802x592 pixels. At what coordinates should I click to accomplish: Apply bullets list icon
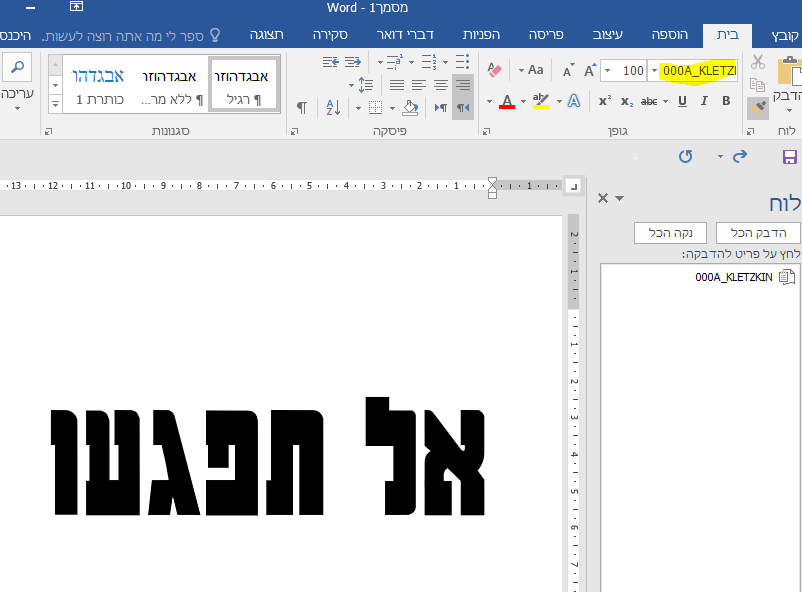click(462, 62)
